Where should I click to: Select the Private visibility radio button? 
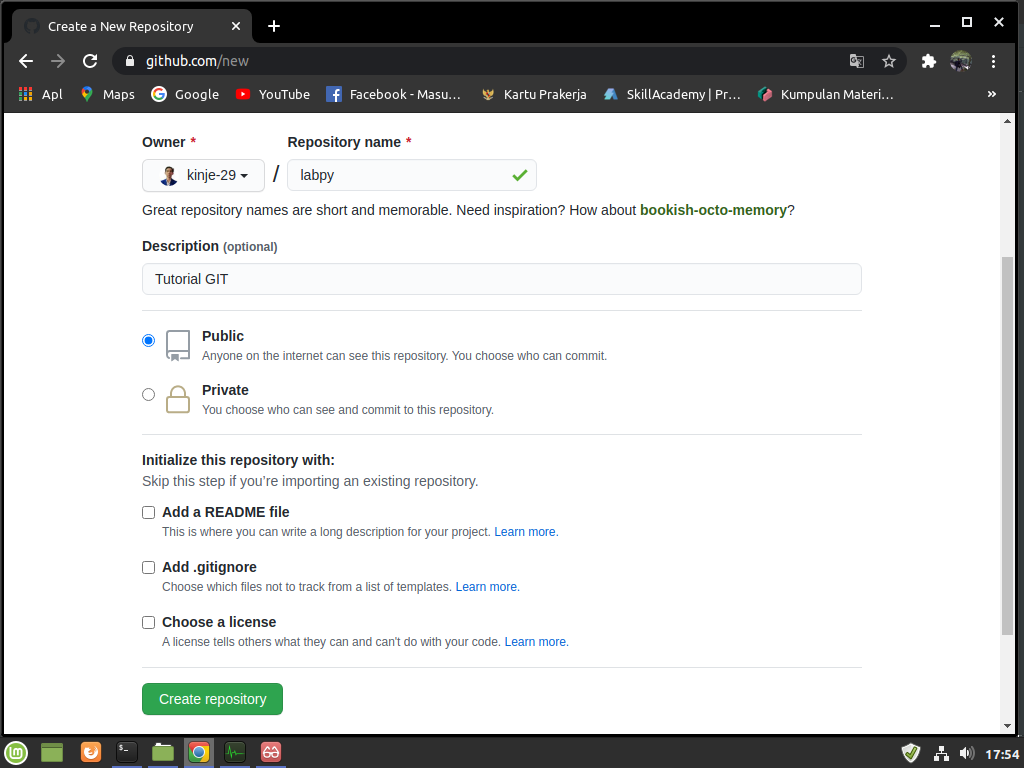[148, 394]
